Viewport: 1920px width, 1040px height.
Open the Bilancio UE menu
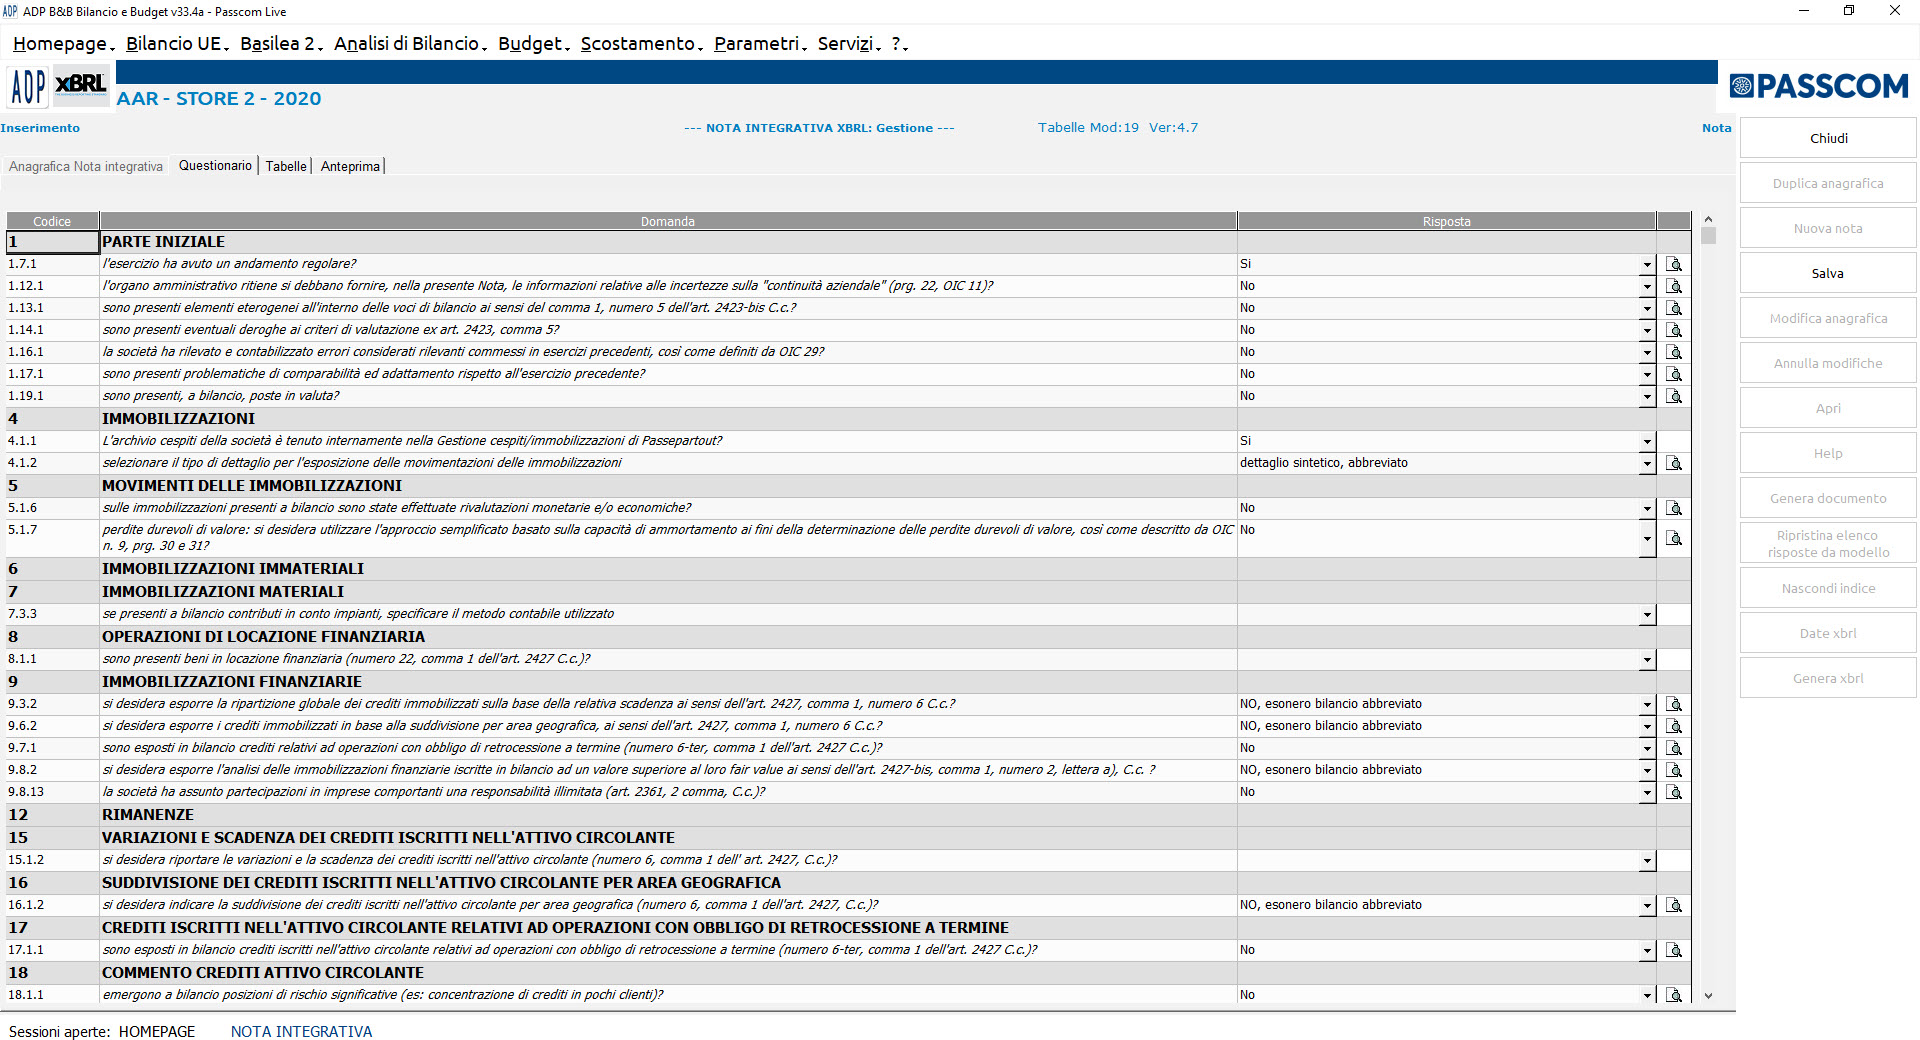(177, 44)
